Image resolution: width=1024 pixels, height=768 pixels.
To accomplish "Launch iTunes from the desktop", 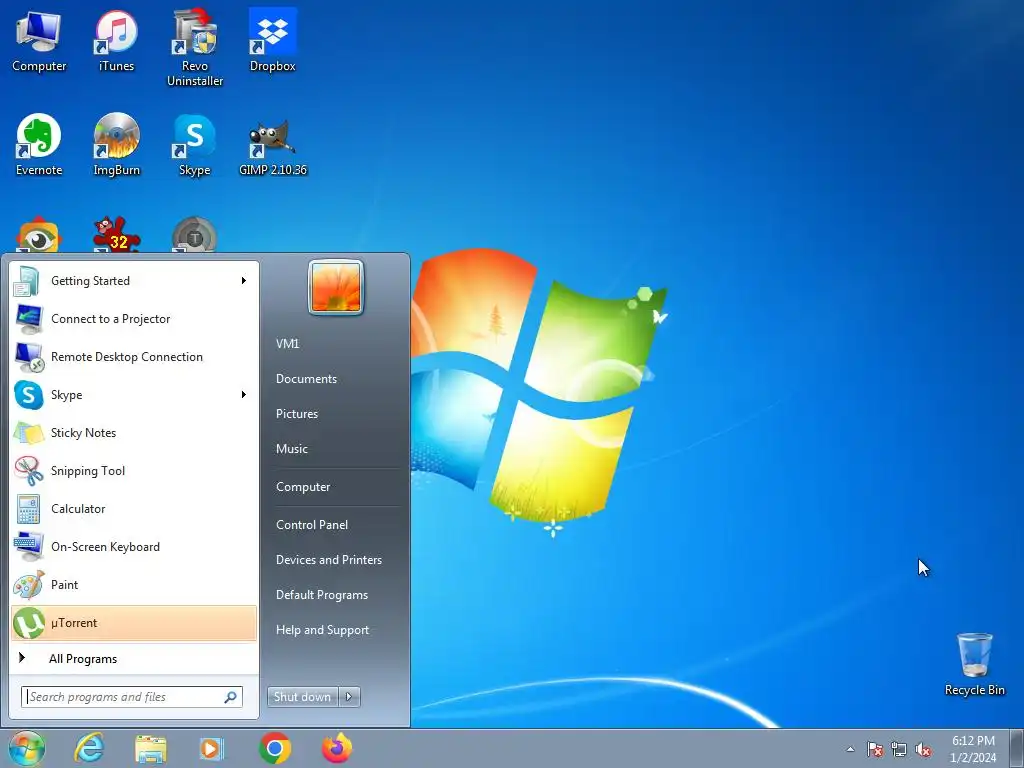I will point(116,40).
